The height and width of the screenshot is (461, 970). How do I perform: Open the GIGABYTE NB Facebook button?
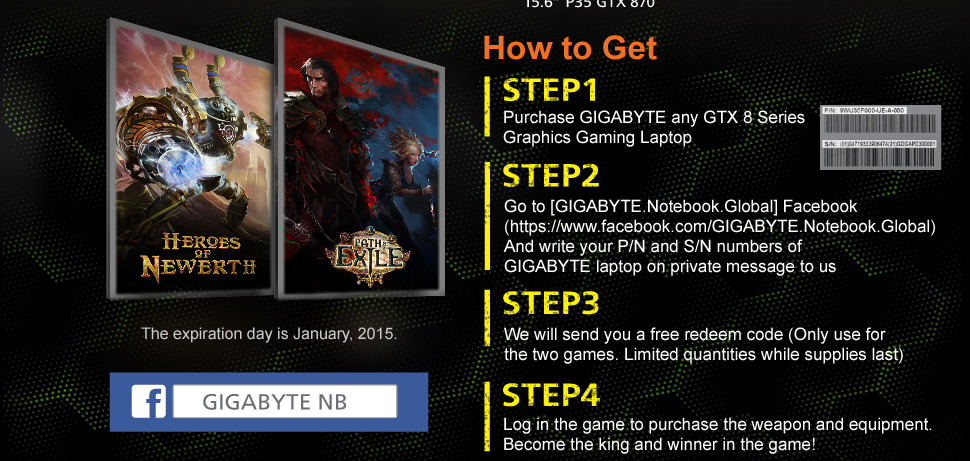pyautogui.click(x=285, y=402)
